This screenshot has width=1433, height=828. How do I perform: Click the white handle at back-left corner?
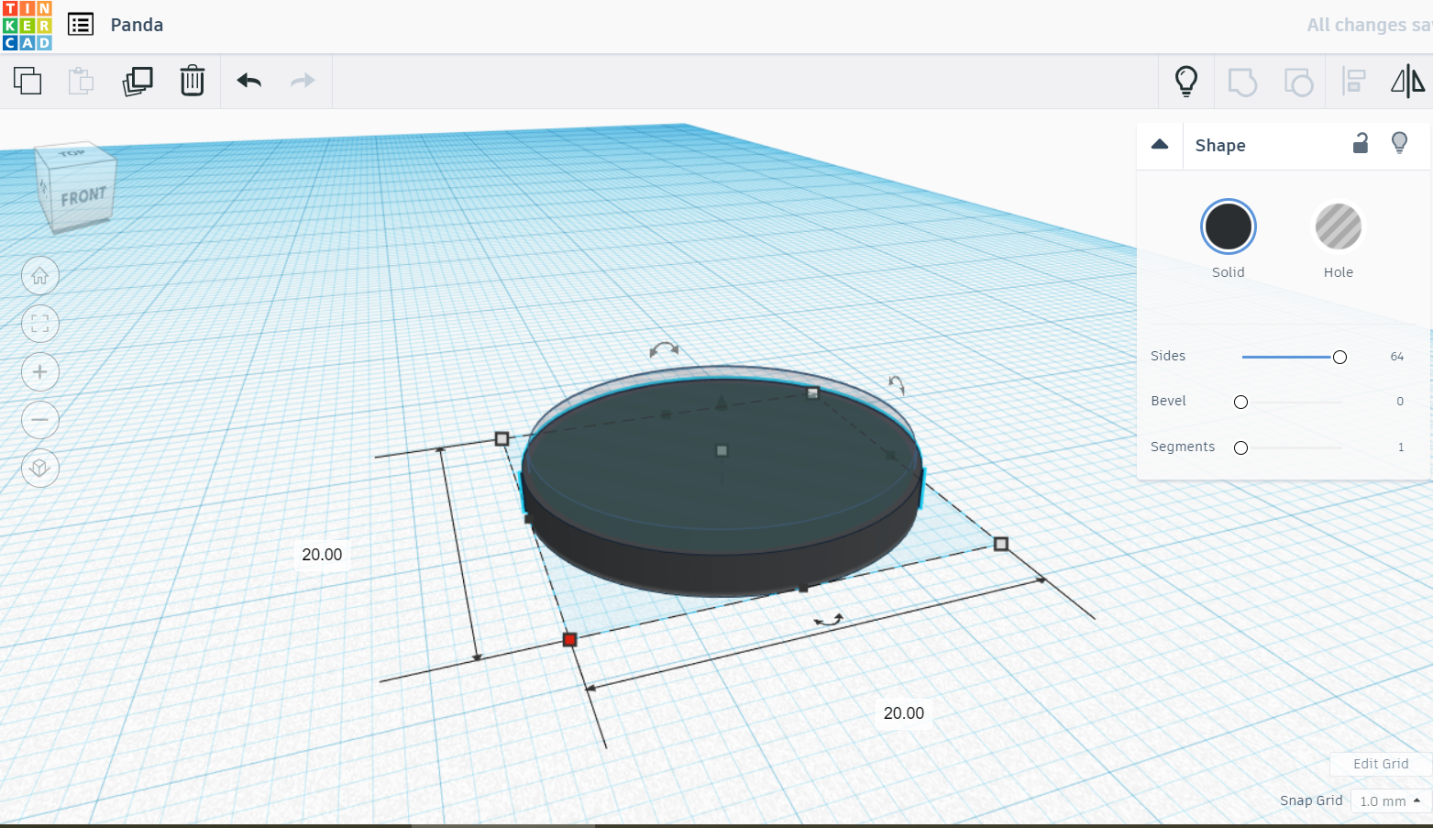tap(502, 438)
